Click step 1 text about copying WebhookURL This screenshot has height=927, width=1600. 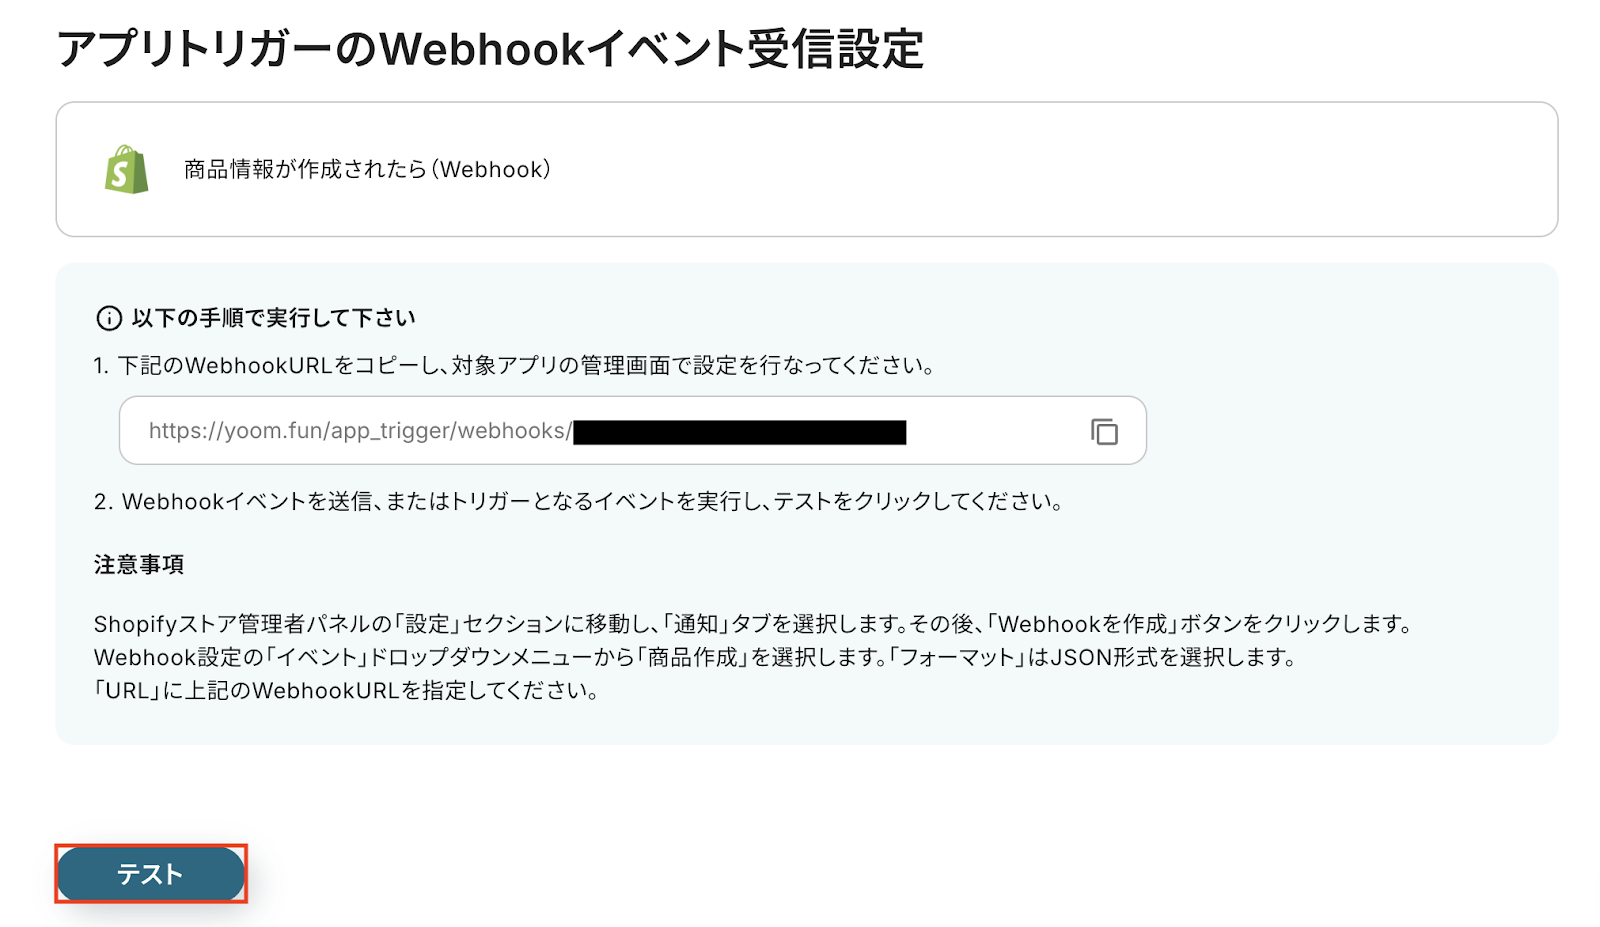coord(515,365)
